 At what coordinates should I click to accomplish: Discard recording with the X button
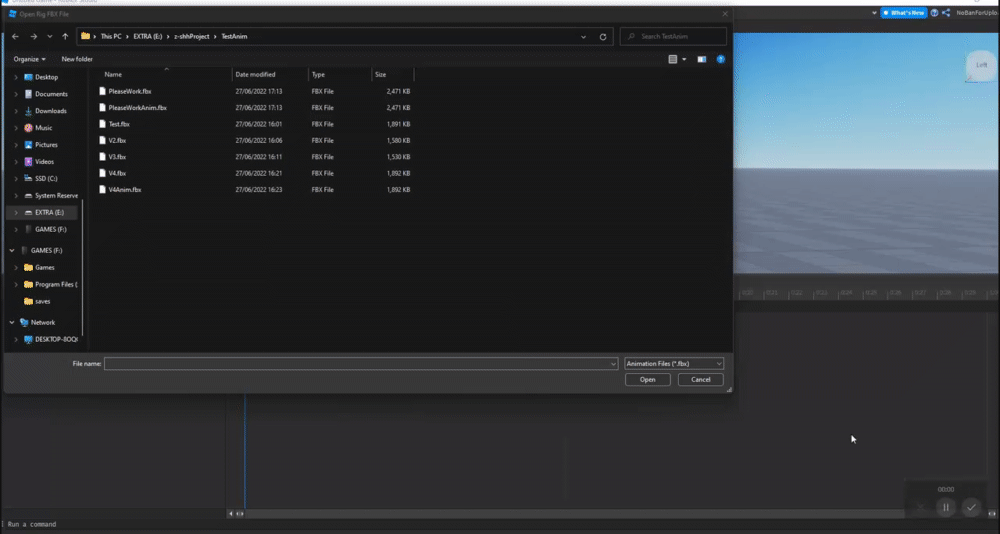pyautogui.click(x=921, y=508)
